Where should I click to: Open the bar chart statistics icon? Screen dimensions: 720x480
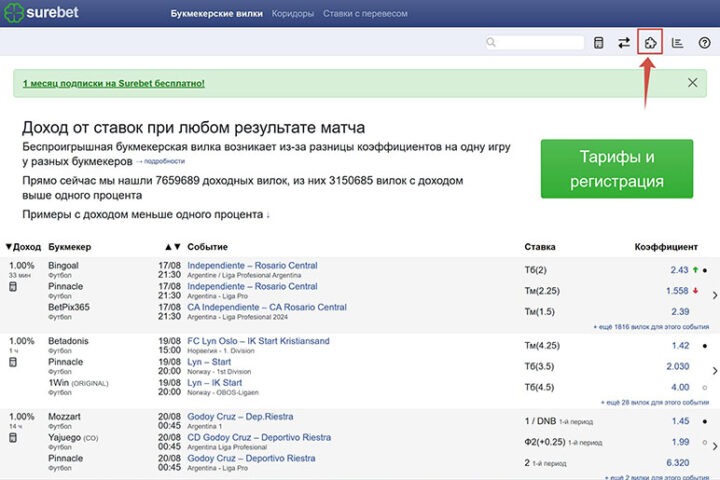(x=677, y=43)
